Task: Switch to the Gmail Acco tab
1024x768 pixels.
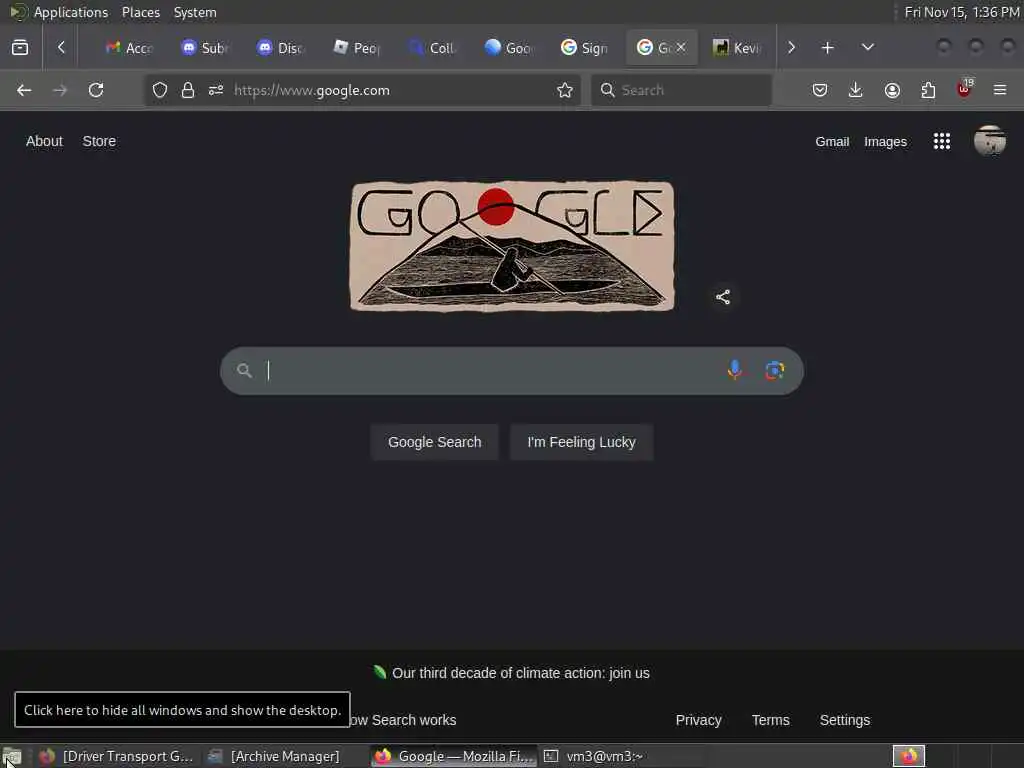Action: pos(129,48)
